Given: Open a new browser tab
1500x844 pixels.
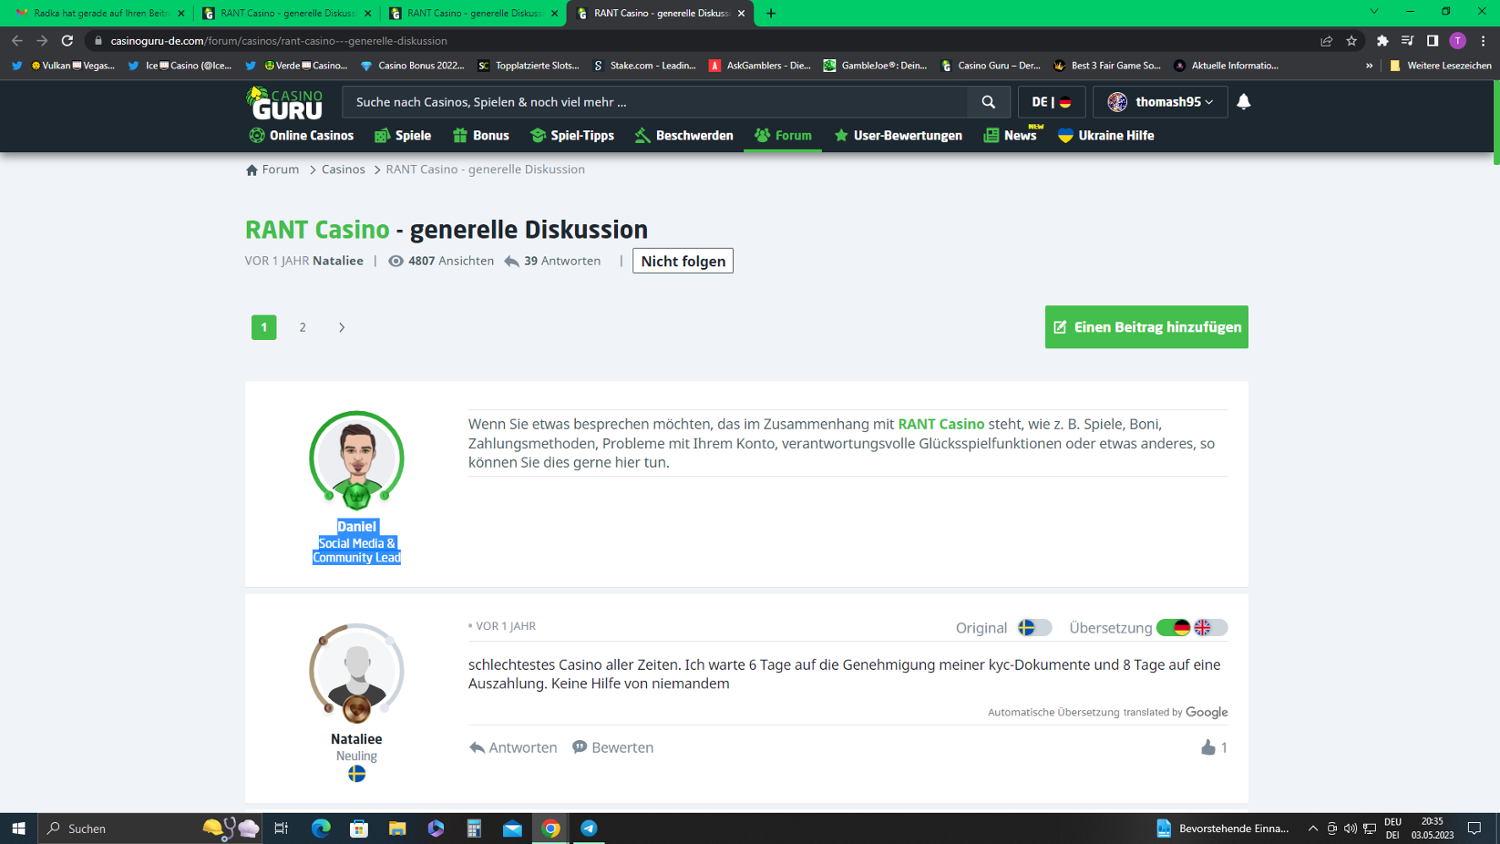Looking at the screenshot, I should pos(771,13).
